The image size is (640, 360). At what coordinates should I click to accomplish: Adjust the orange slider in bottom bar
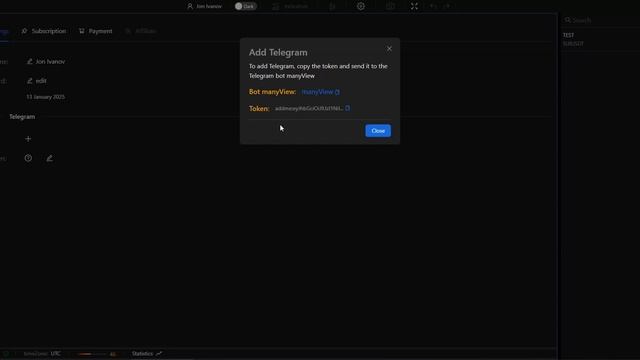tap(91, 354)
